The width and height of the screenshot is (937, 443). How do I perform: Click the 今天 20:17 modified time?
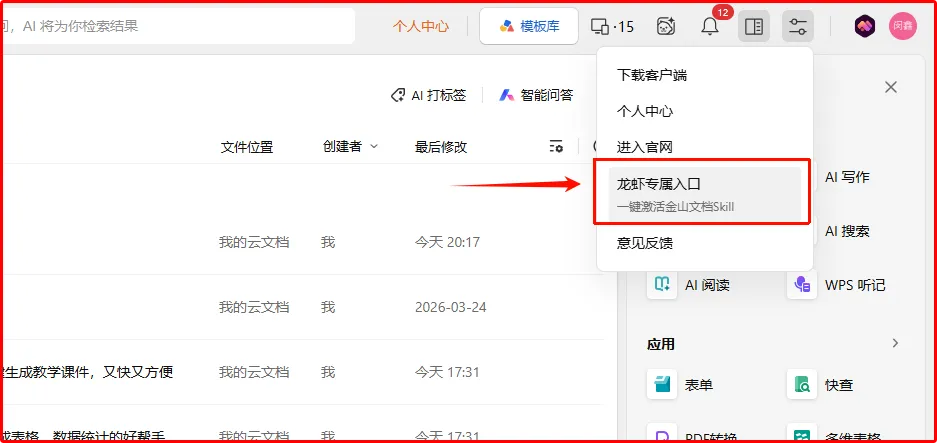pos(447,242)
